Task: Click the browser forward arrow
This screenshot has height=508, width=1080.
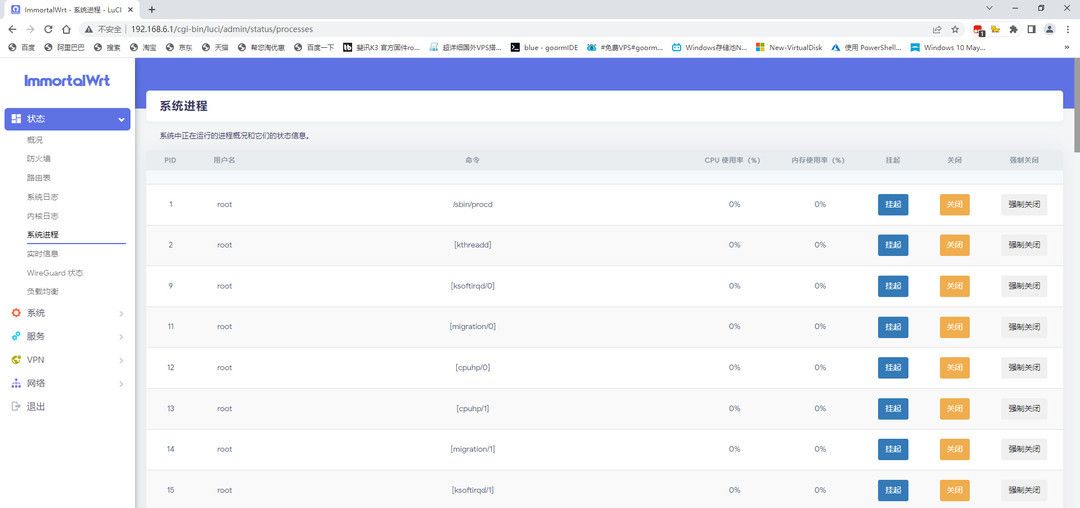Action: 30,30
